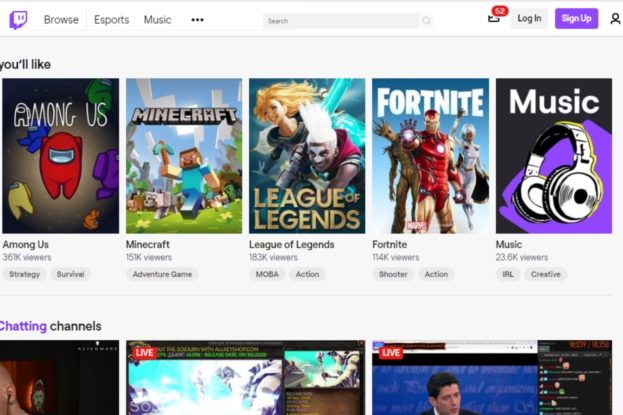Open the Chatting category link
The width and height of the screenshot is (623, 415).
22,326
